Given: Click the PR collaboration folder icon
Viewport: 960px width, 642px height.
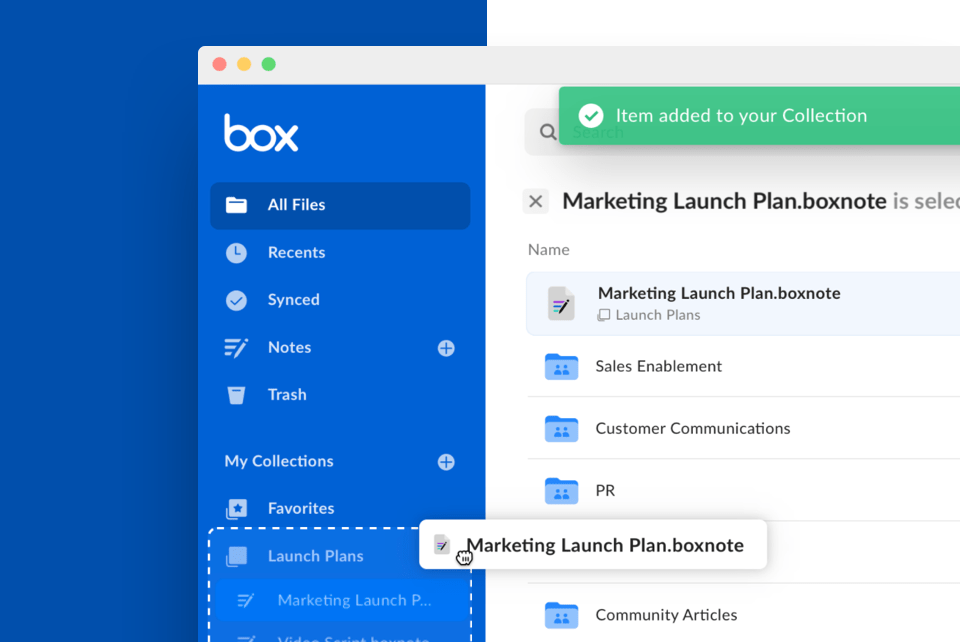Looking at the screenshot, I should tap(561, 491).
